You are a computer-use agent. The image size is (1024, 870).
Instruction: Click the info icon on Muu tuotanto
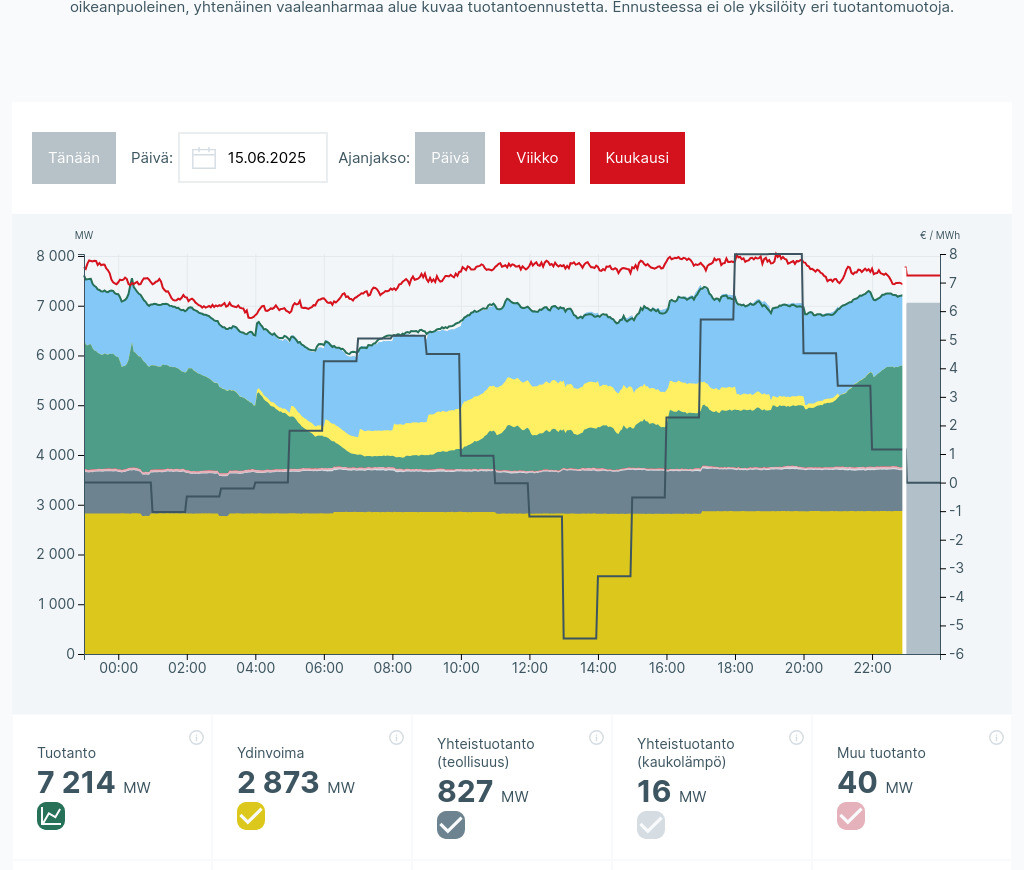996,738
